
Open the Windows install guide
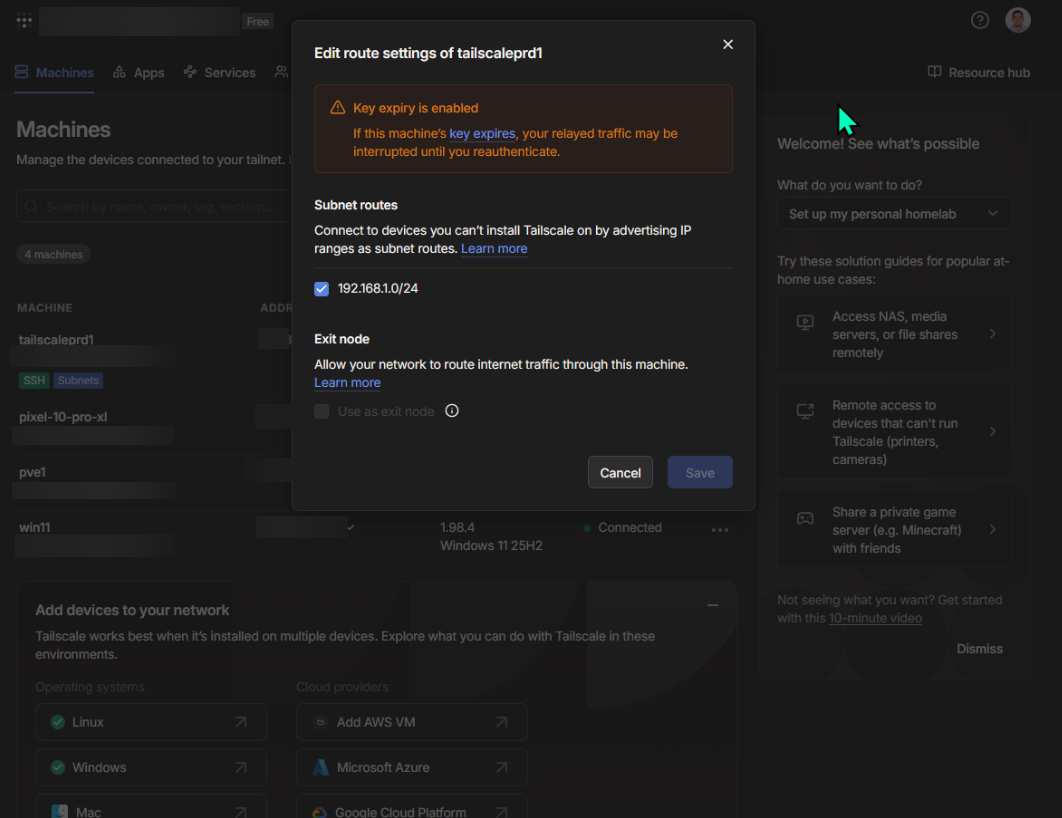pyautogui.click(x=151, y=768)
